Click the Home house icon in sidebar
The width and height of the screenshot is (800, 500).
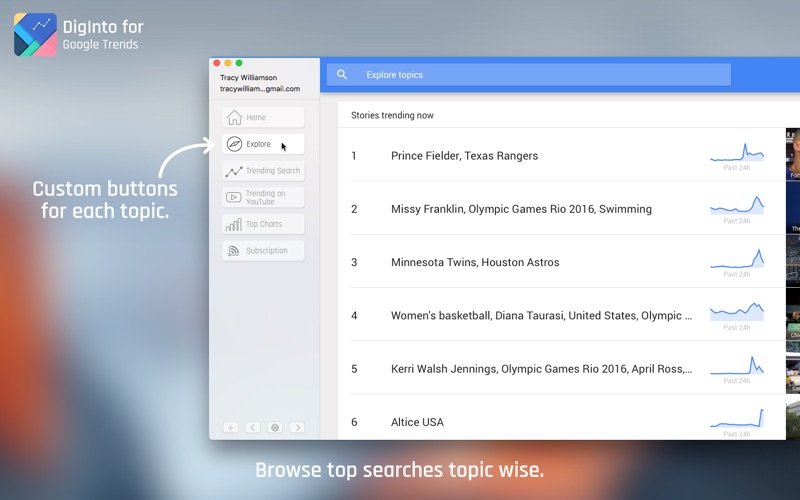(x=234, y=117)
